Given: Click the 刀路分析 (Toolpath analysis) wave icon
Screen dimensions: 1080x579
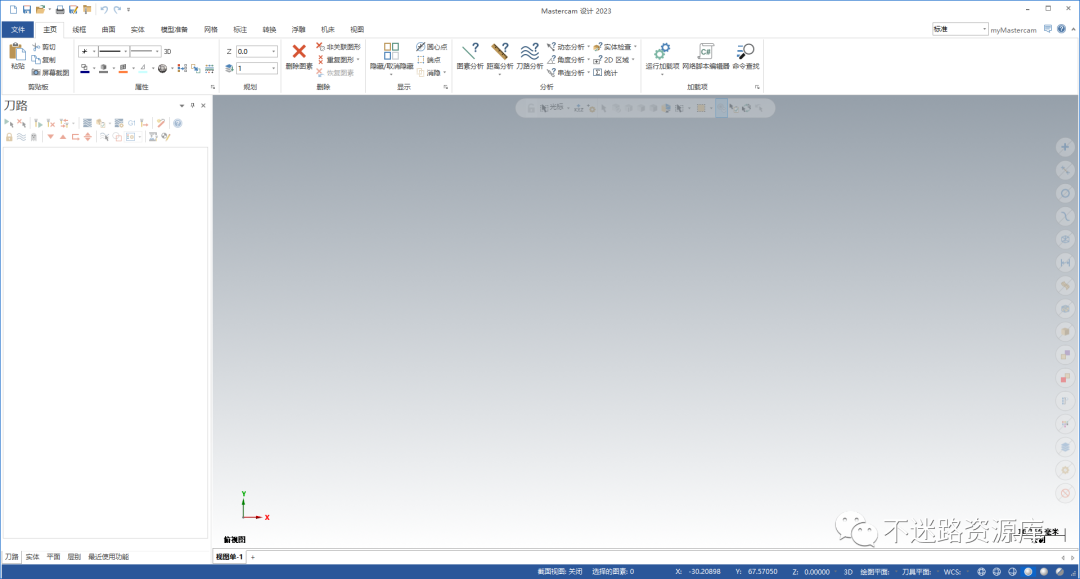Looking at the screenshot, I should (530, 52).
